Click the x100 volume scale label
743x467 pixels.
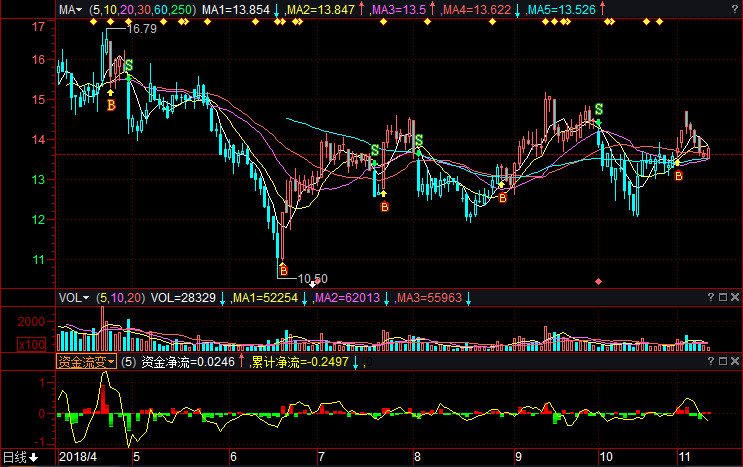(32, 344)
